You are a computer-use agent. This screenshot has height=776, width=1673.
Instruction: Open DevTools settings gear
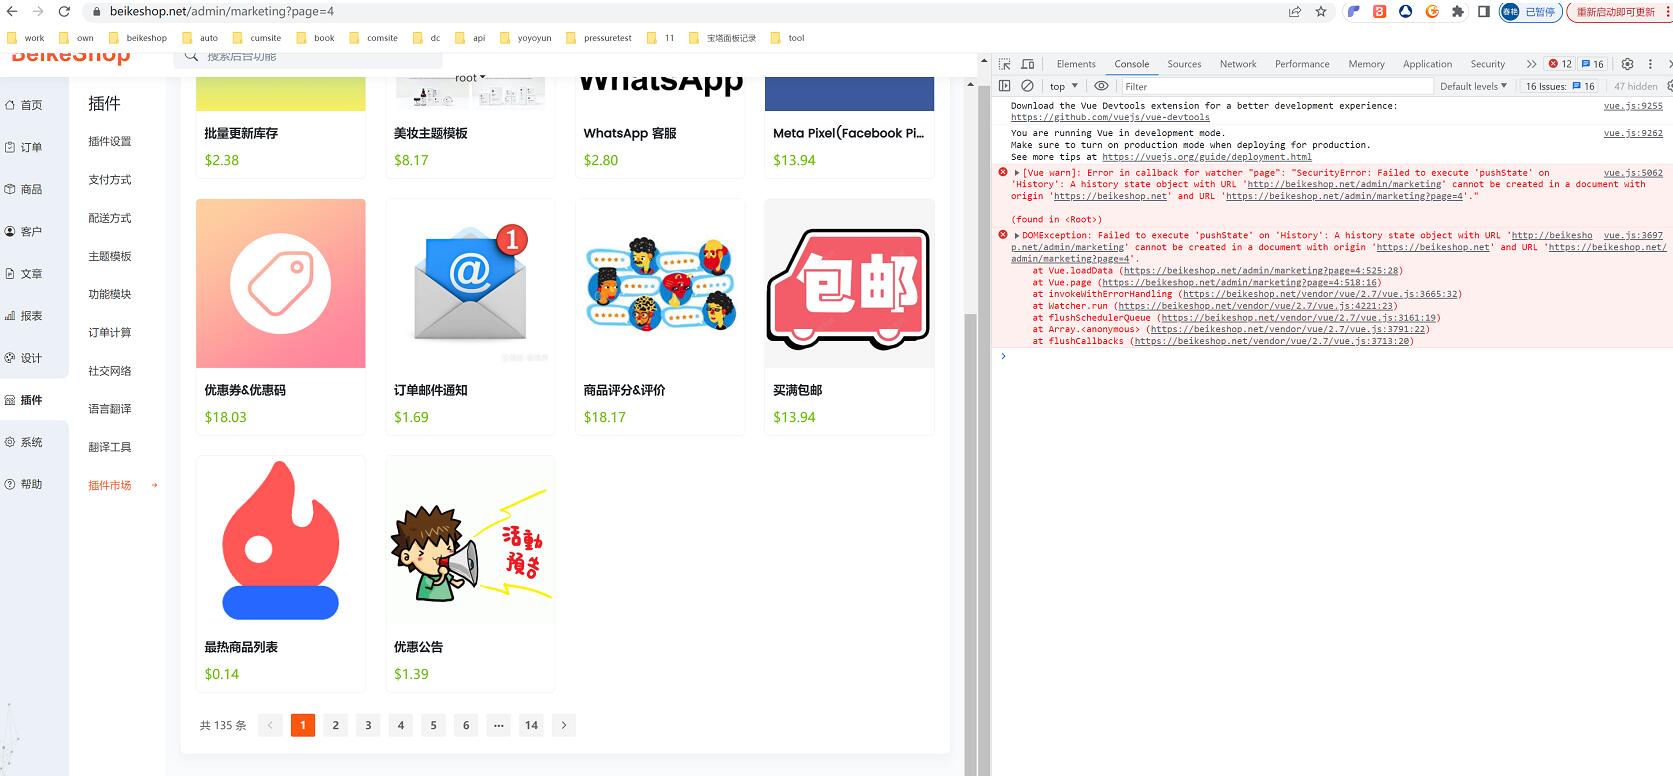pyautogui.click(x=1627, y=64)
